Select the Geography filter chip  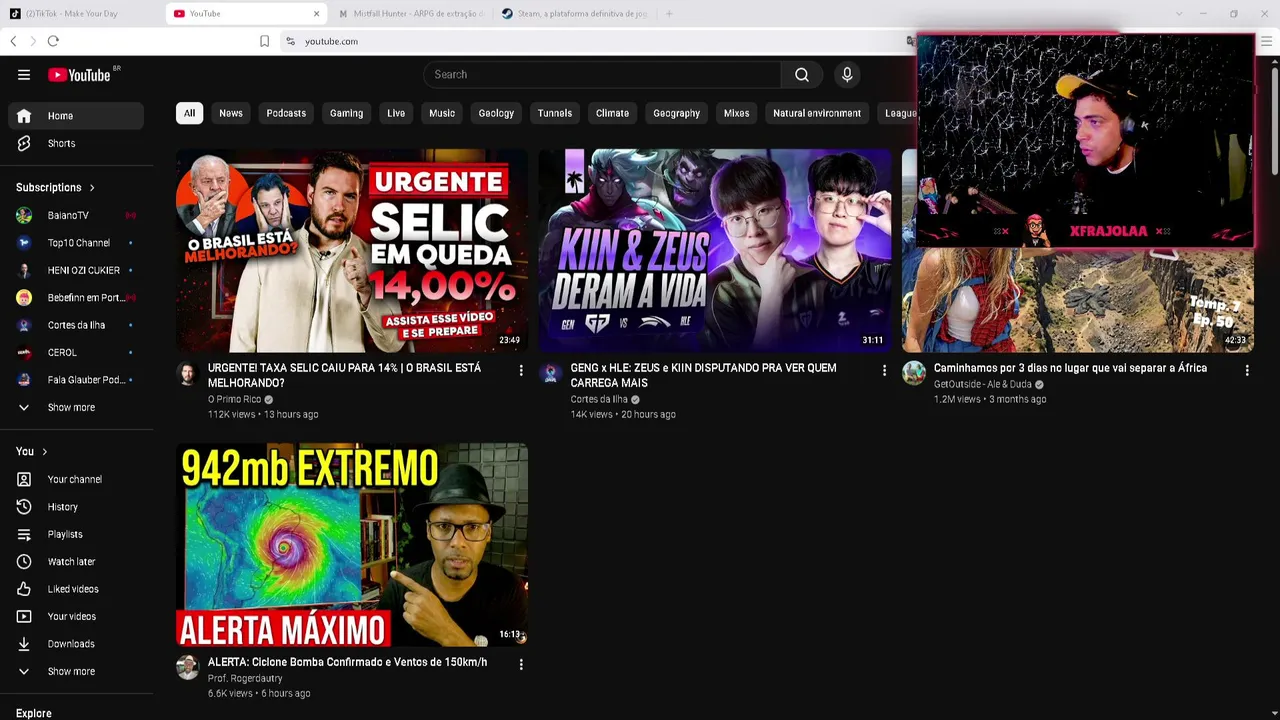(x=677, y=113)
